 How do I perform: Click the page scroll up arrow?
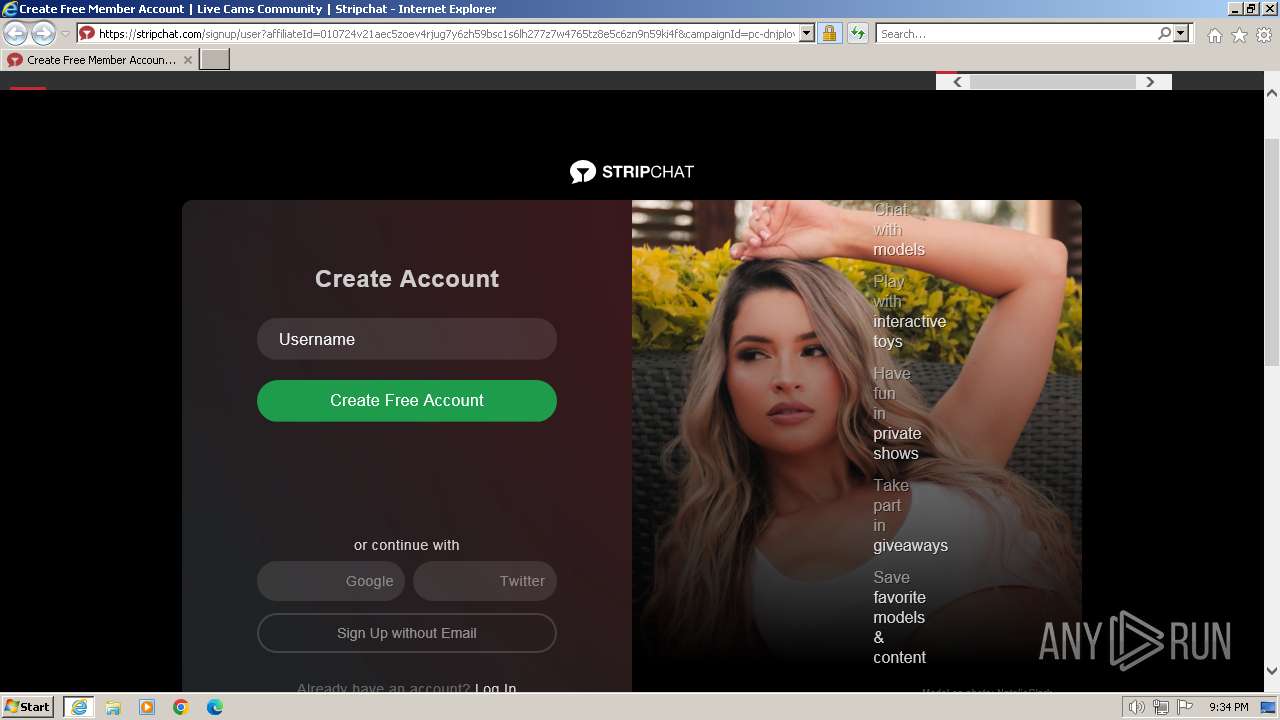[x=1272, y=93]
